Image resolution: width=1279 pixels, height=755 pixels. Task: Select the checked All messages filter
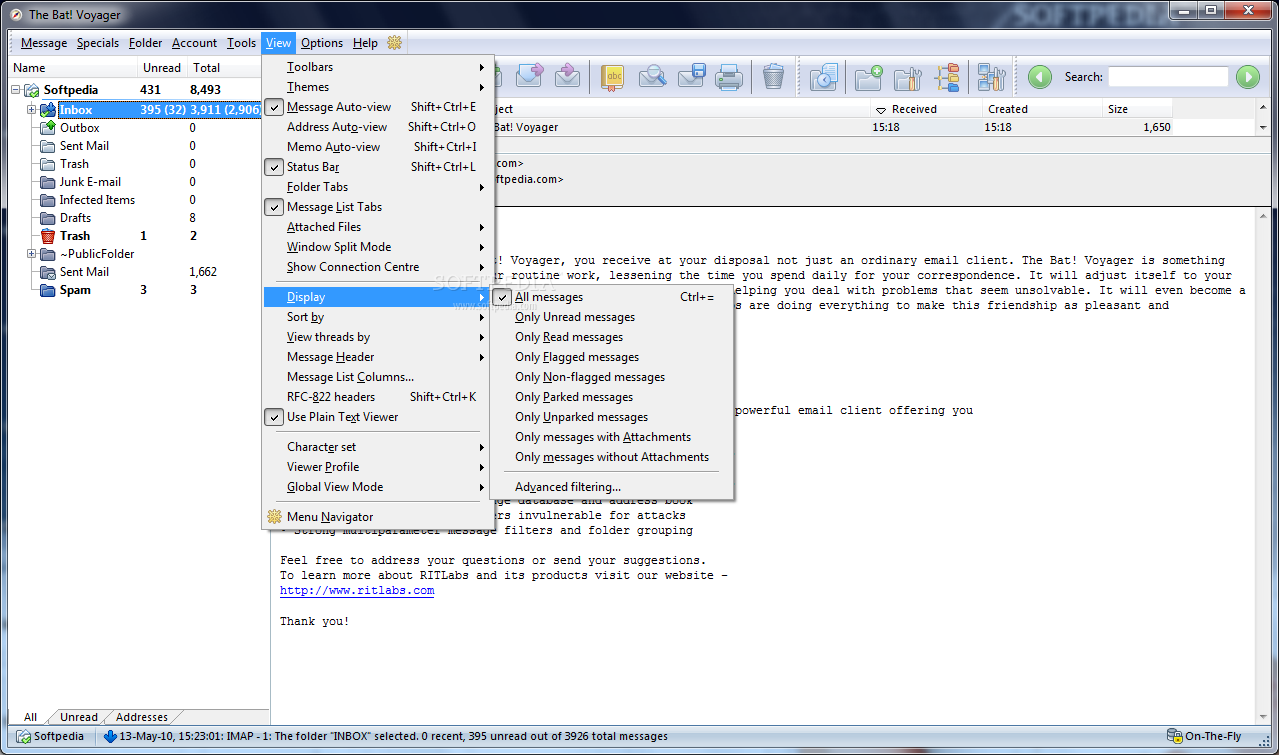(x=612, y=297)
